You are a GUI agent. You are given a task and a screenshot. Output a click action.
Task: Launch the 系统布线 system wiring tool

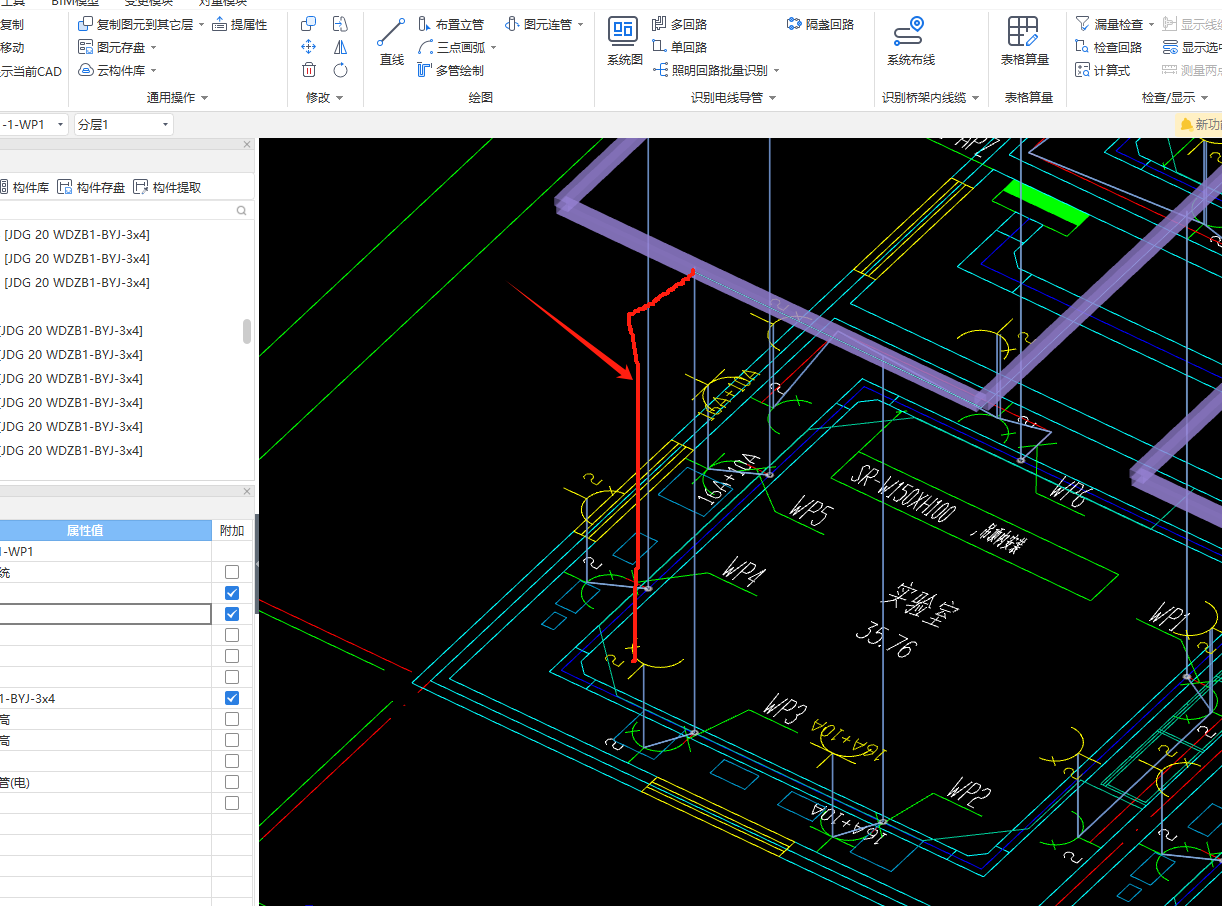click(x=910, y=42)
